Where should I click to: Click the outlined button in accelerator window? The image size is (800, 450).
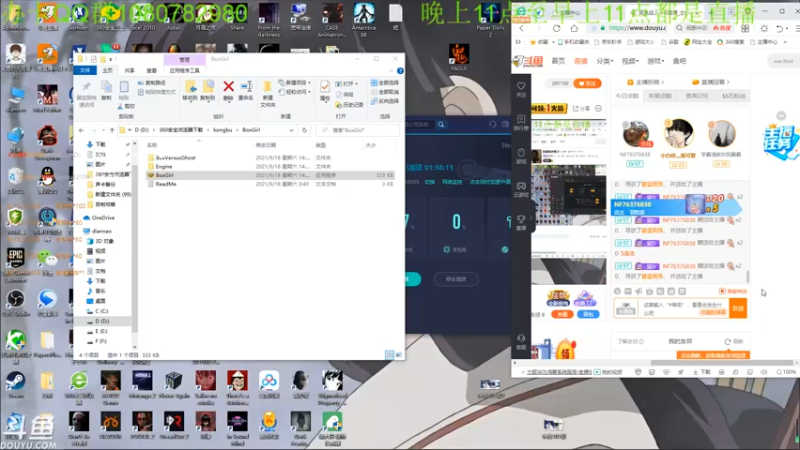tap(456, 279)
